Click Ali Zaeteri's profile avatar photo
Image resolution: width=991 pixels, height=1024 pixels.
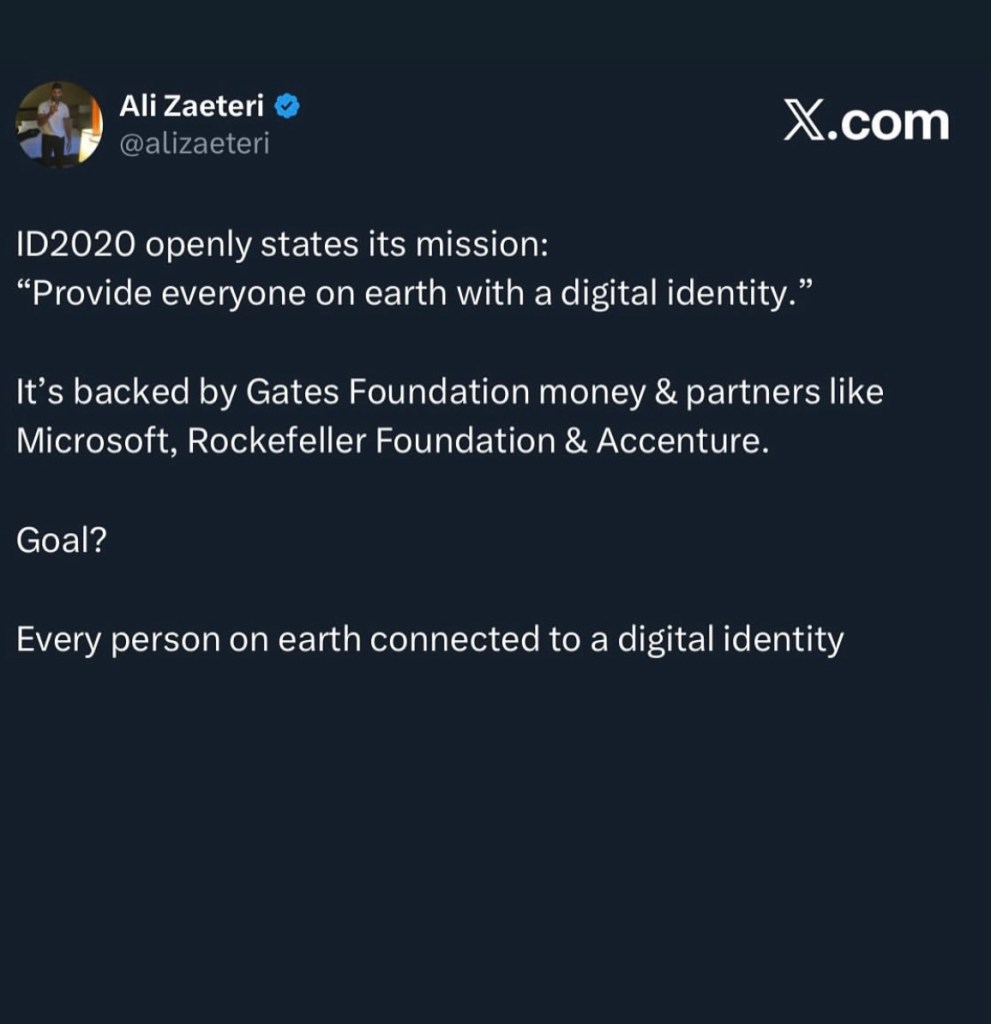pyautogui.click(x=59, y=124)
